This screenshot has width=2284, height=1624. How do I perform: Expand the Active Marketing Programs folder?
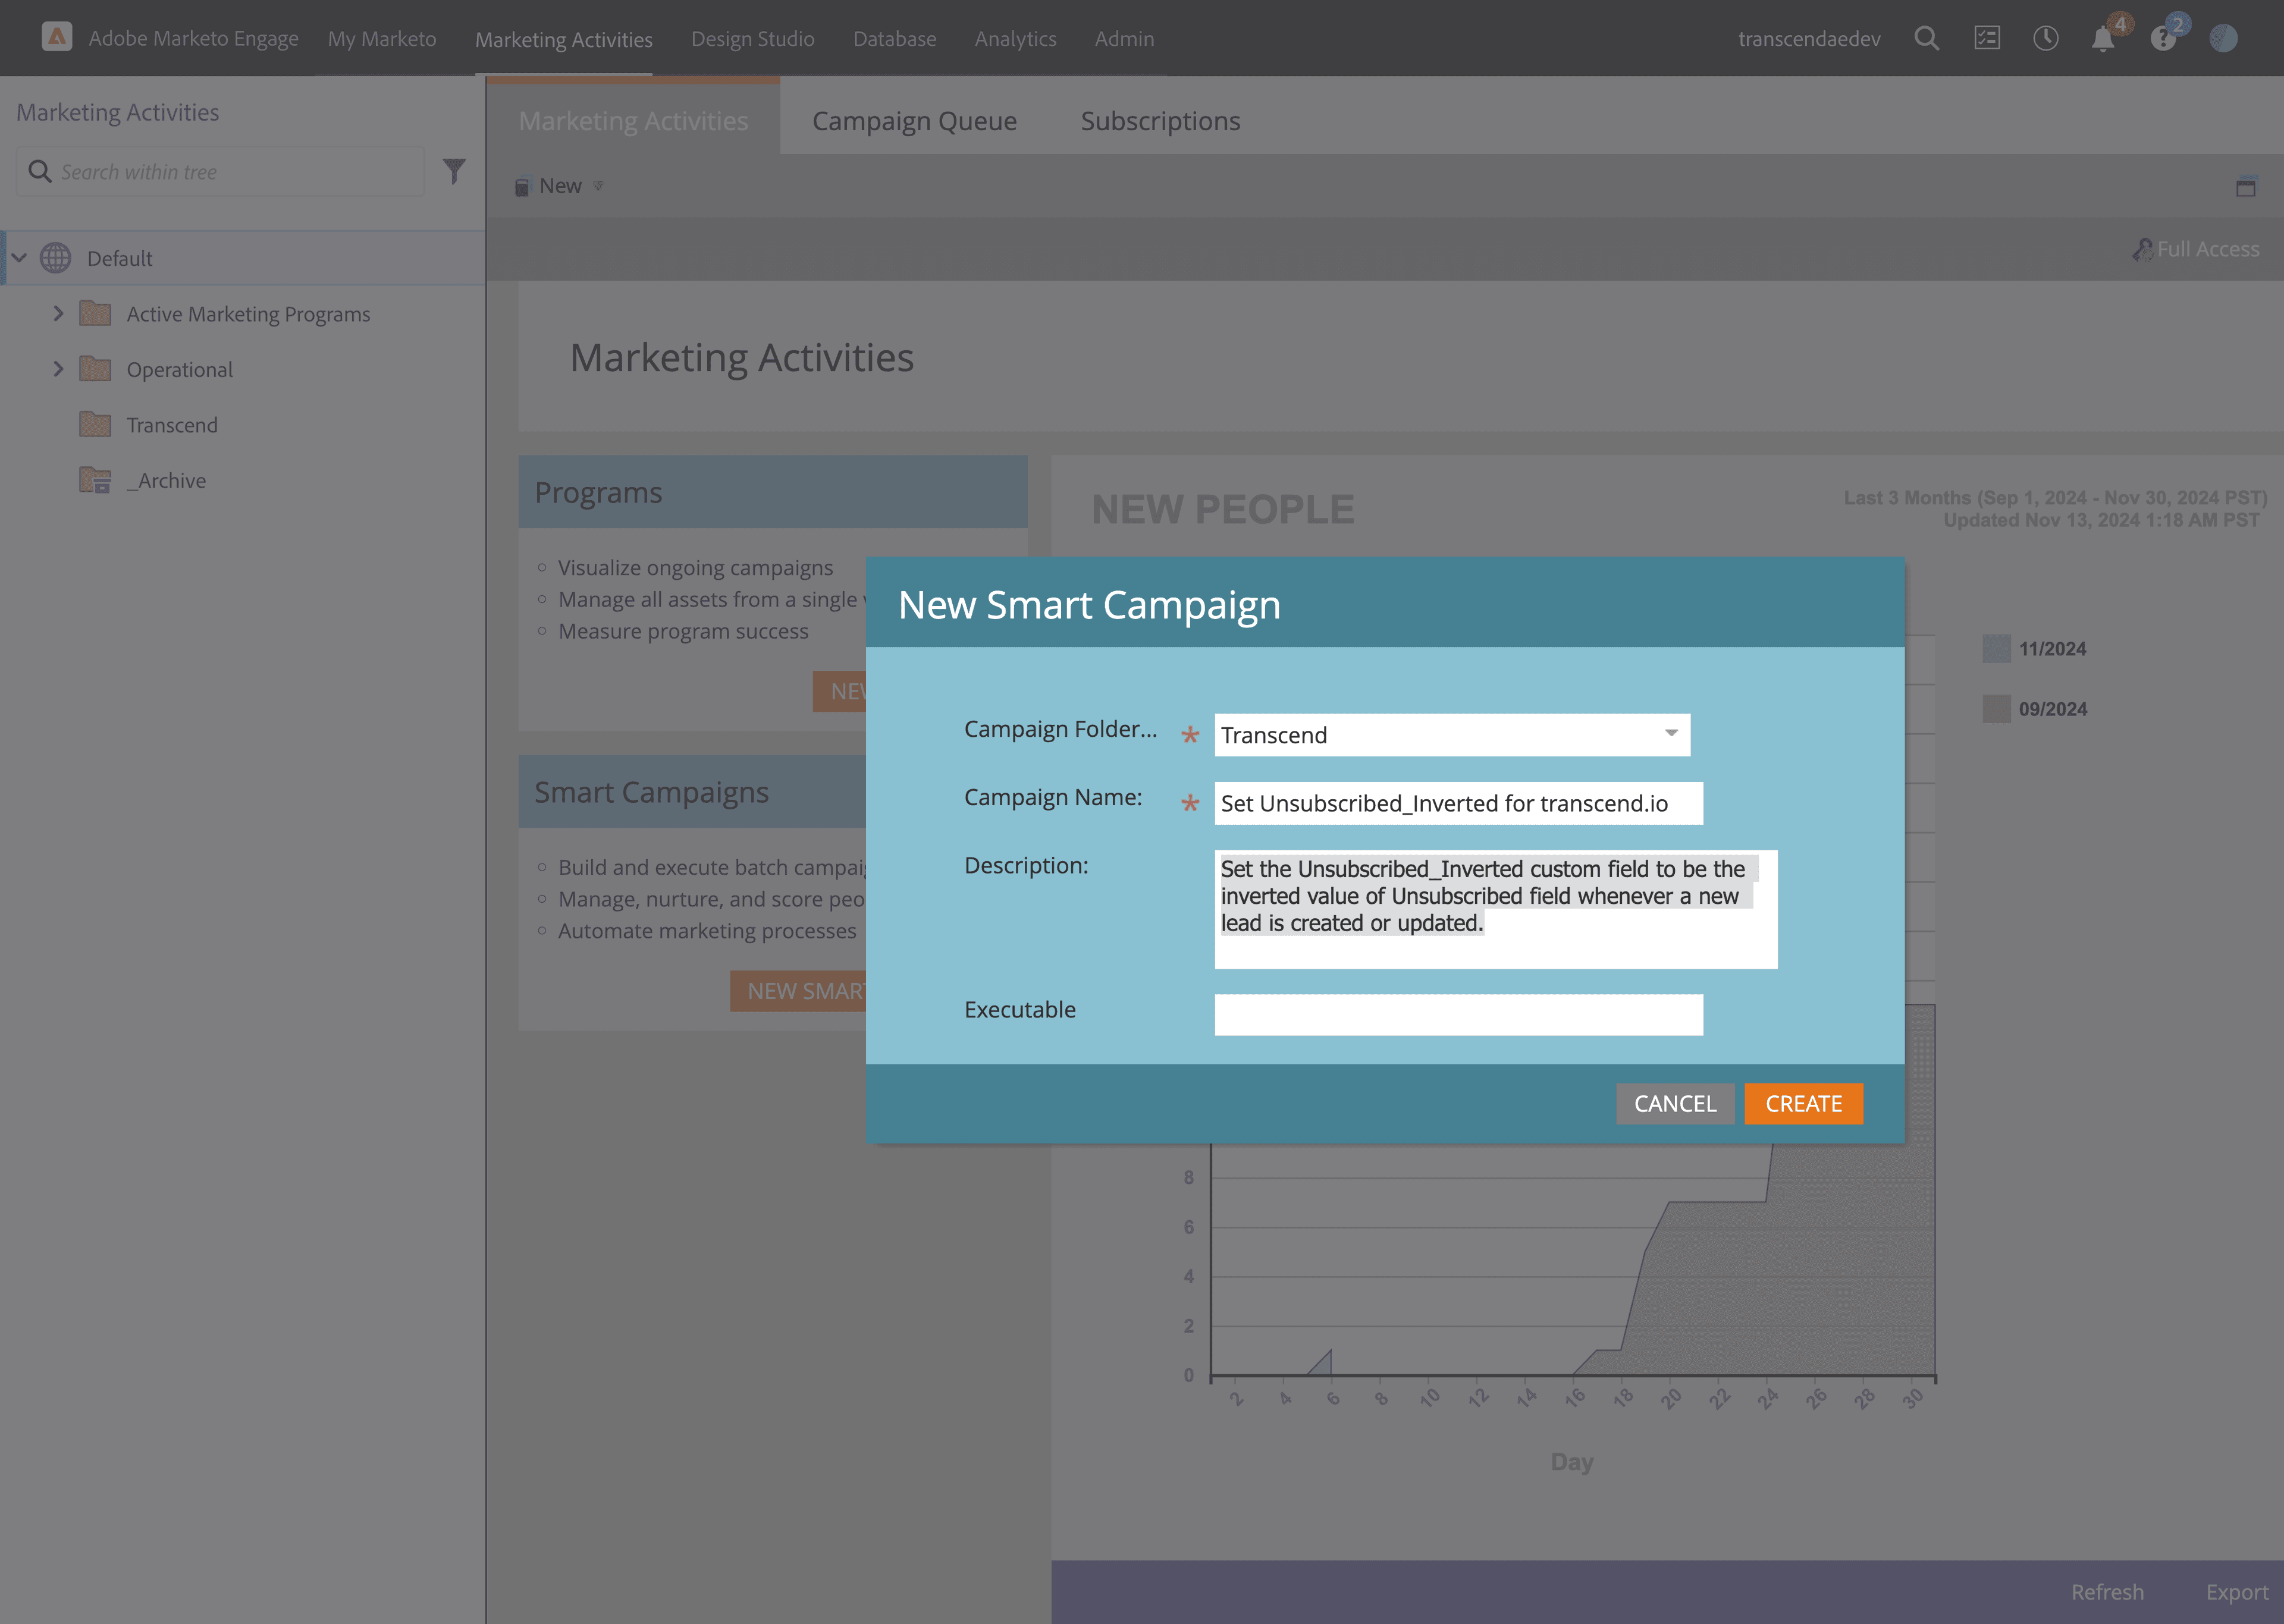tap(58, 314)
